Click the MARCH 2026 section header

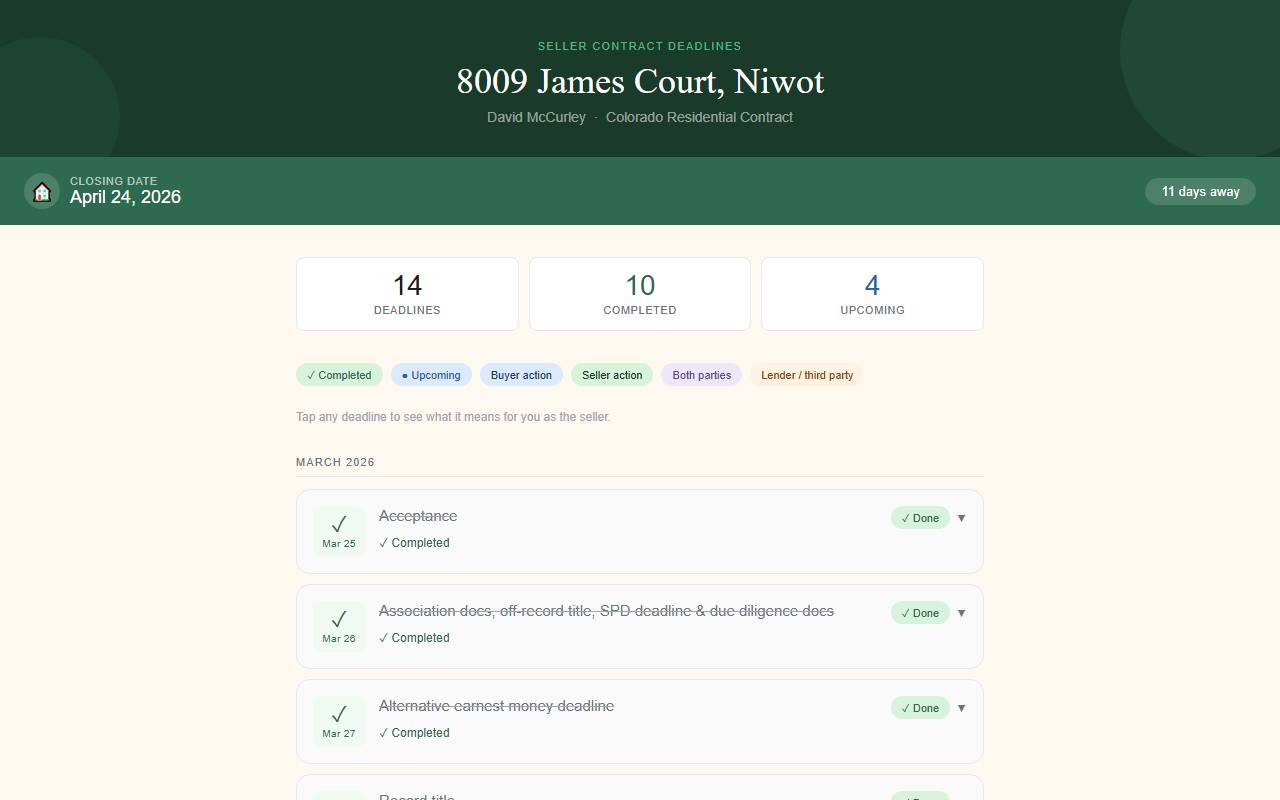(335, 462)
